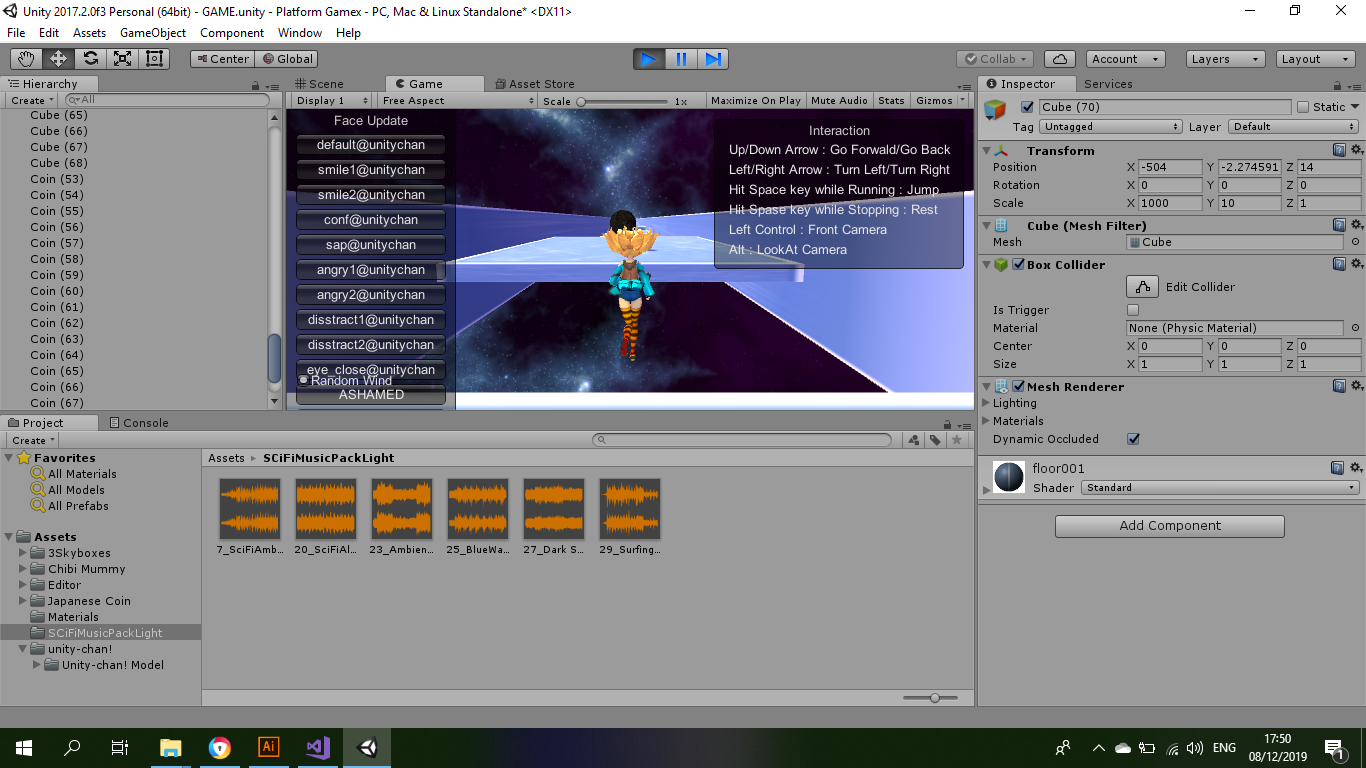Open floor001 material settings gear

click(x=1356, y=467)
